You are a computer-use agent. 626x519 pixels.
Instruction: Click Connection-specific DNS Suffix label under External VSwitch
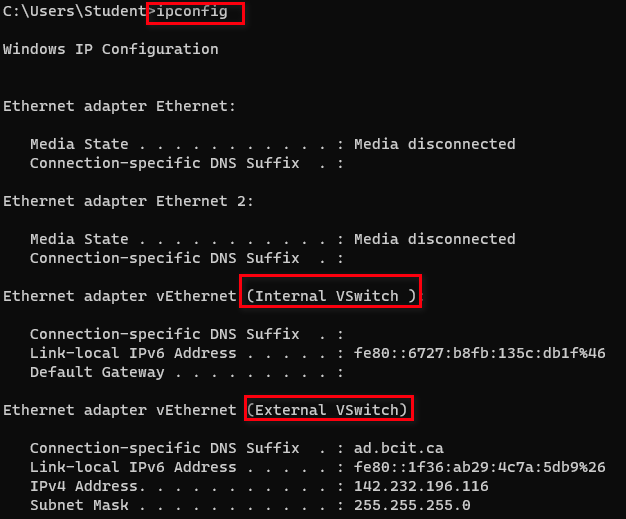tap(164, 448)
